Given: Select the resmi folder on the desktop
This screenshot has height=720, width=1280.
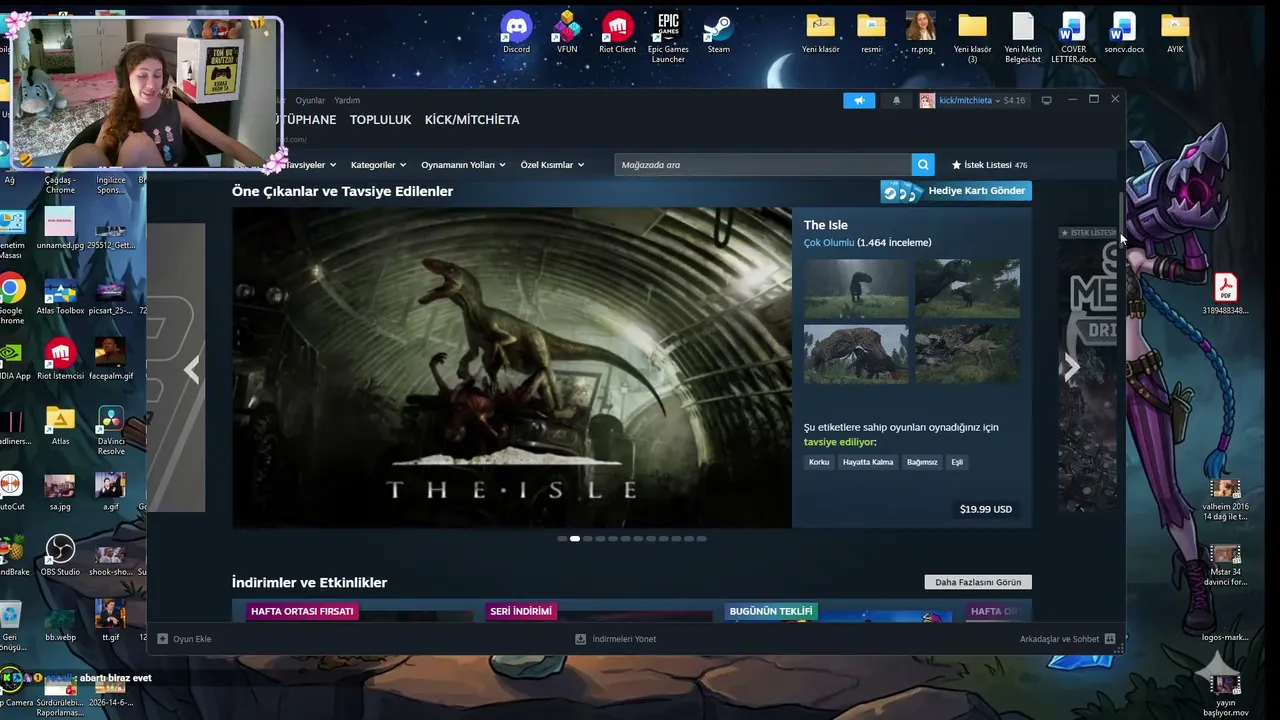Looking at the screenshot, I should coord(871,33).
